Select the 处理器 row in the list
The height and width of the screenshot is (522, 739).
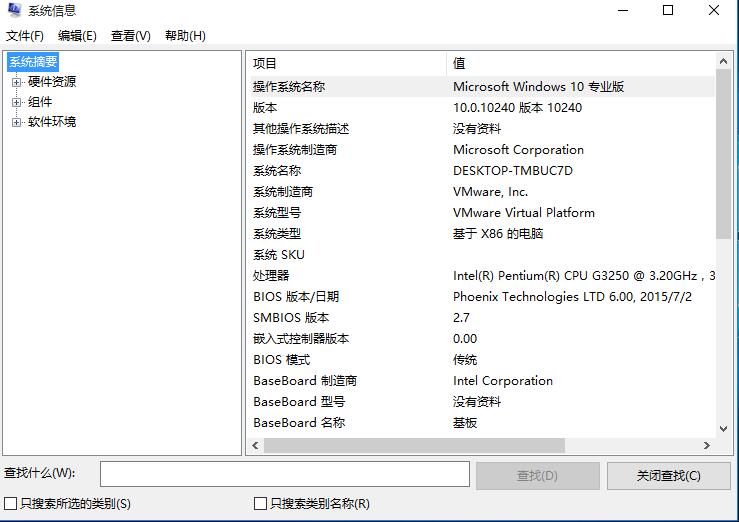(271, 276)
